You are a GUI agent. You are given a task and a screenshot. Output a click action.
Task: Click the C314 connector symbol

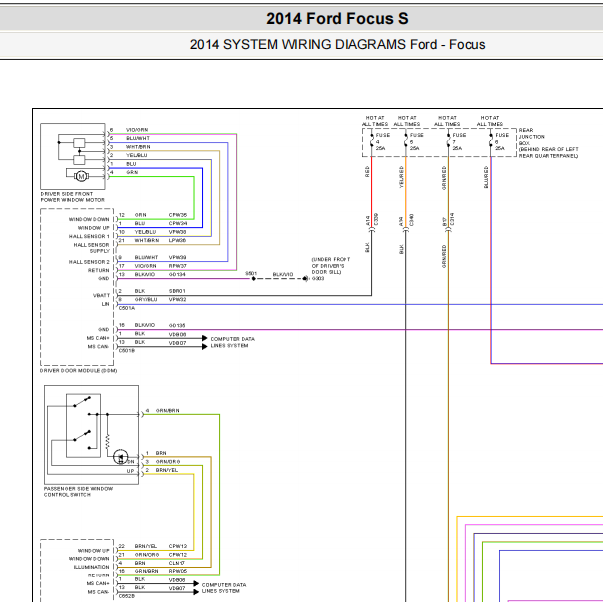coord(448,229)
